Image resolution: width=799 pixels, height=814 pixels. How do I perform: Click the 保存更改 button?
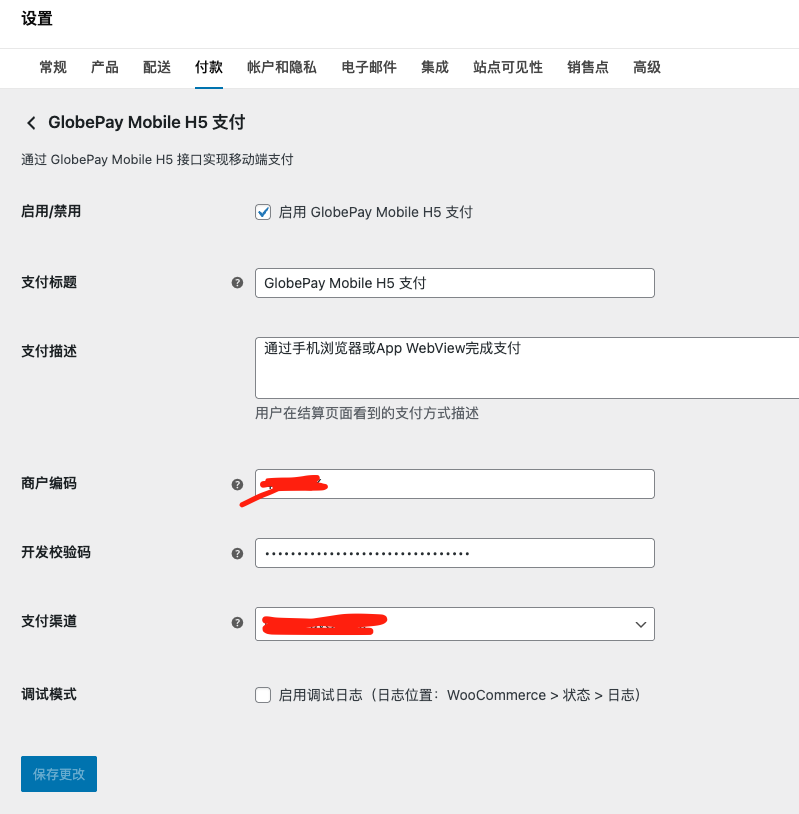(59, 774)
